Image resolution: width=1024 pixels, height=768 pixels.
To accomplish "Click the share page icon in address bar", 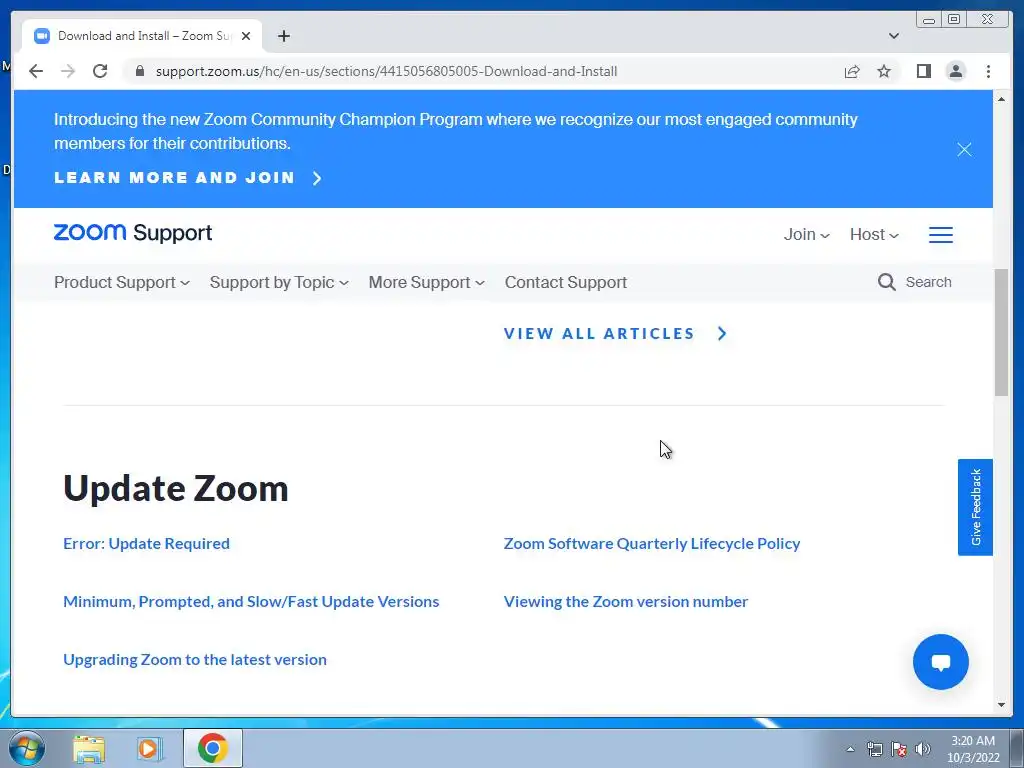I will [852, 71].
